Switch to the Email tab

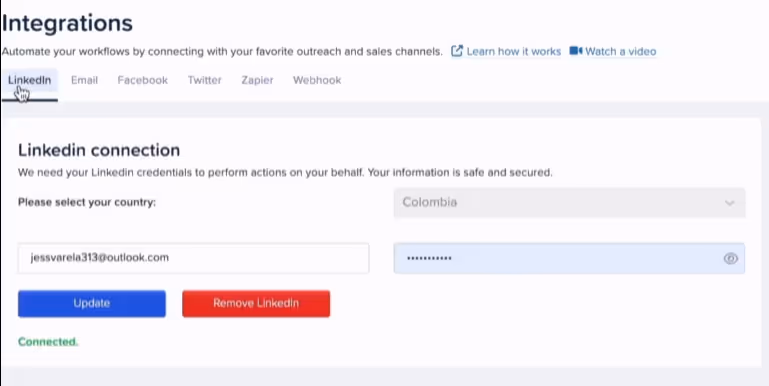(84, 80)
